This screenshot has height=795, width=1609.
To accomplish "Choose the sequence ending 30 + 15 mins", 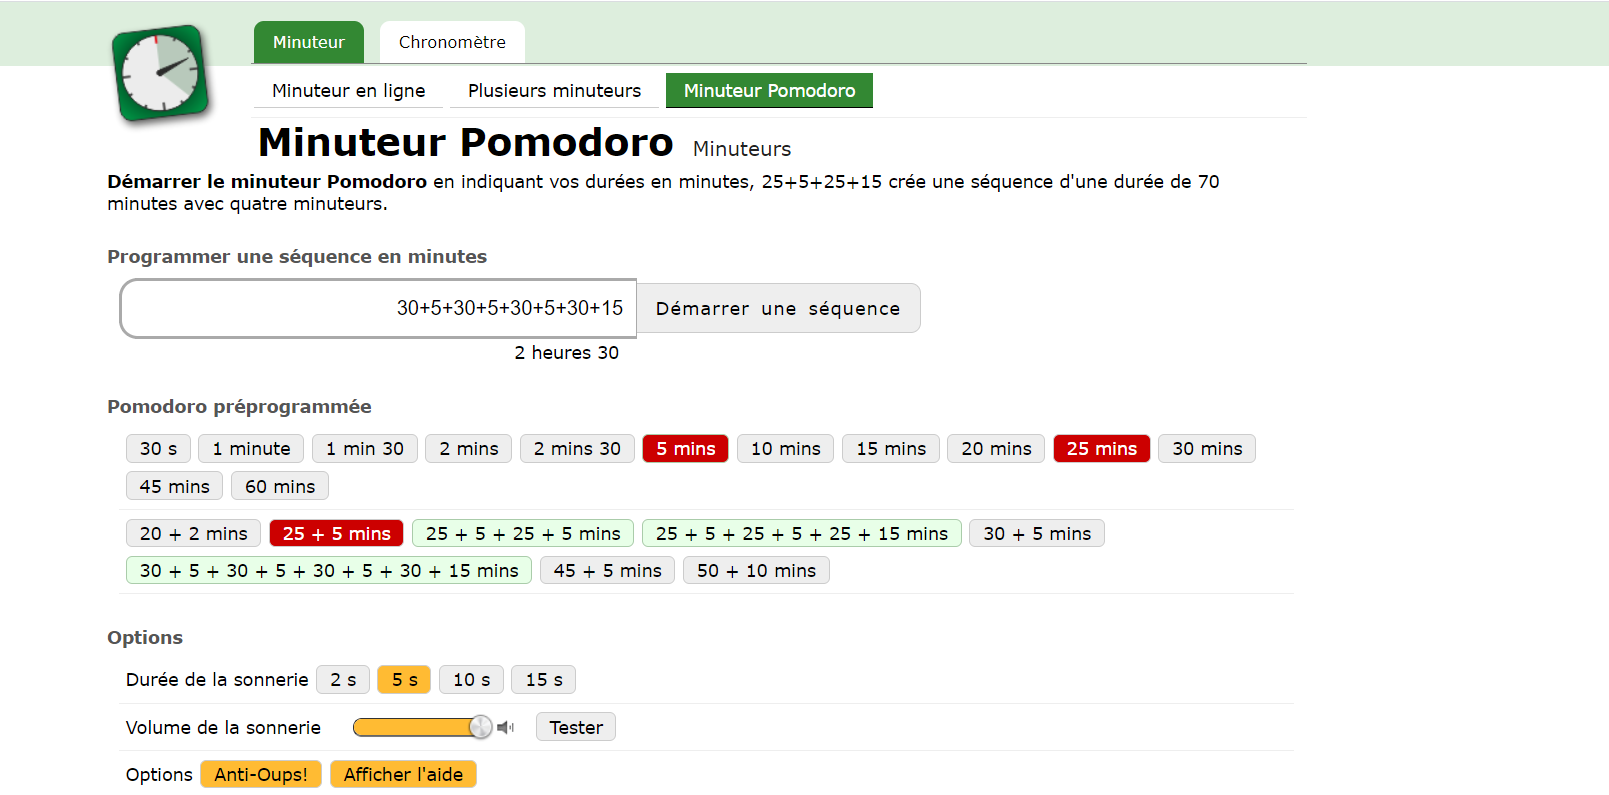I will 329,571.
